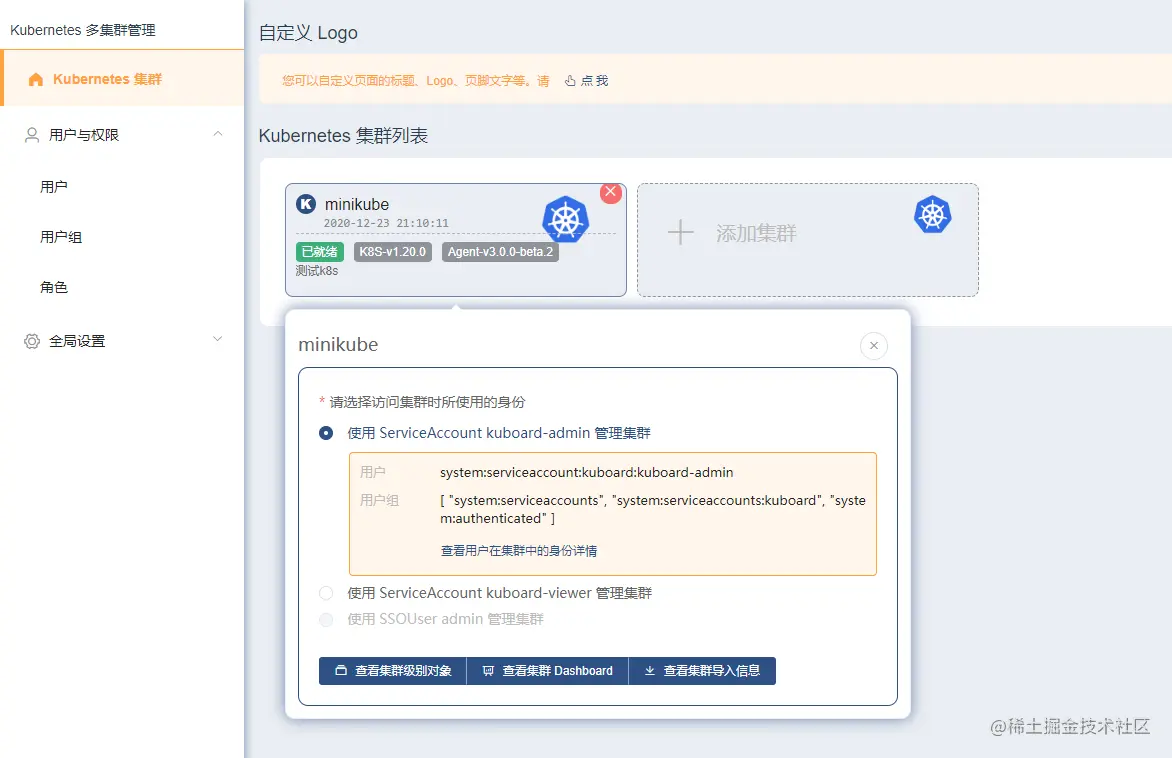Select the SSOUser admin radio option
Screen dimensions: 1172x758
click(x=326, y=619)
